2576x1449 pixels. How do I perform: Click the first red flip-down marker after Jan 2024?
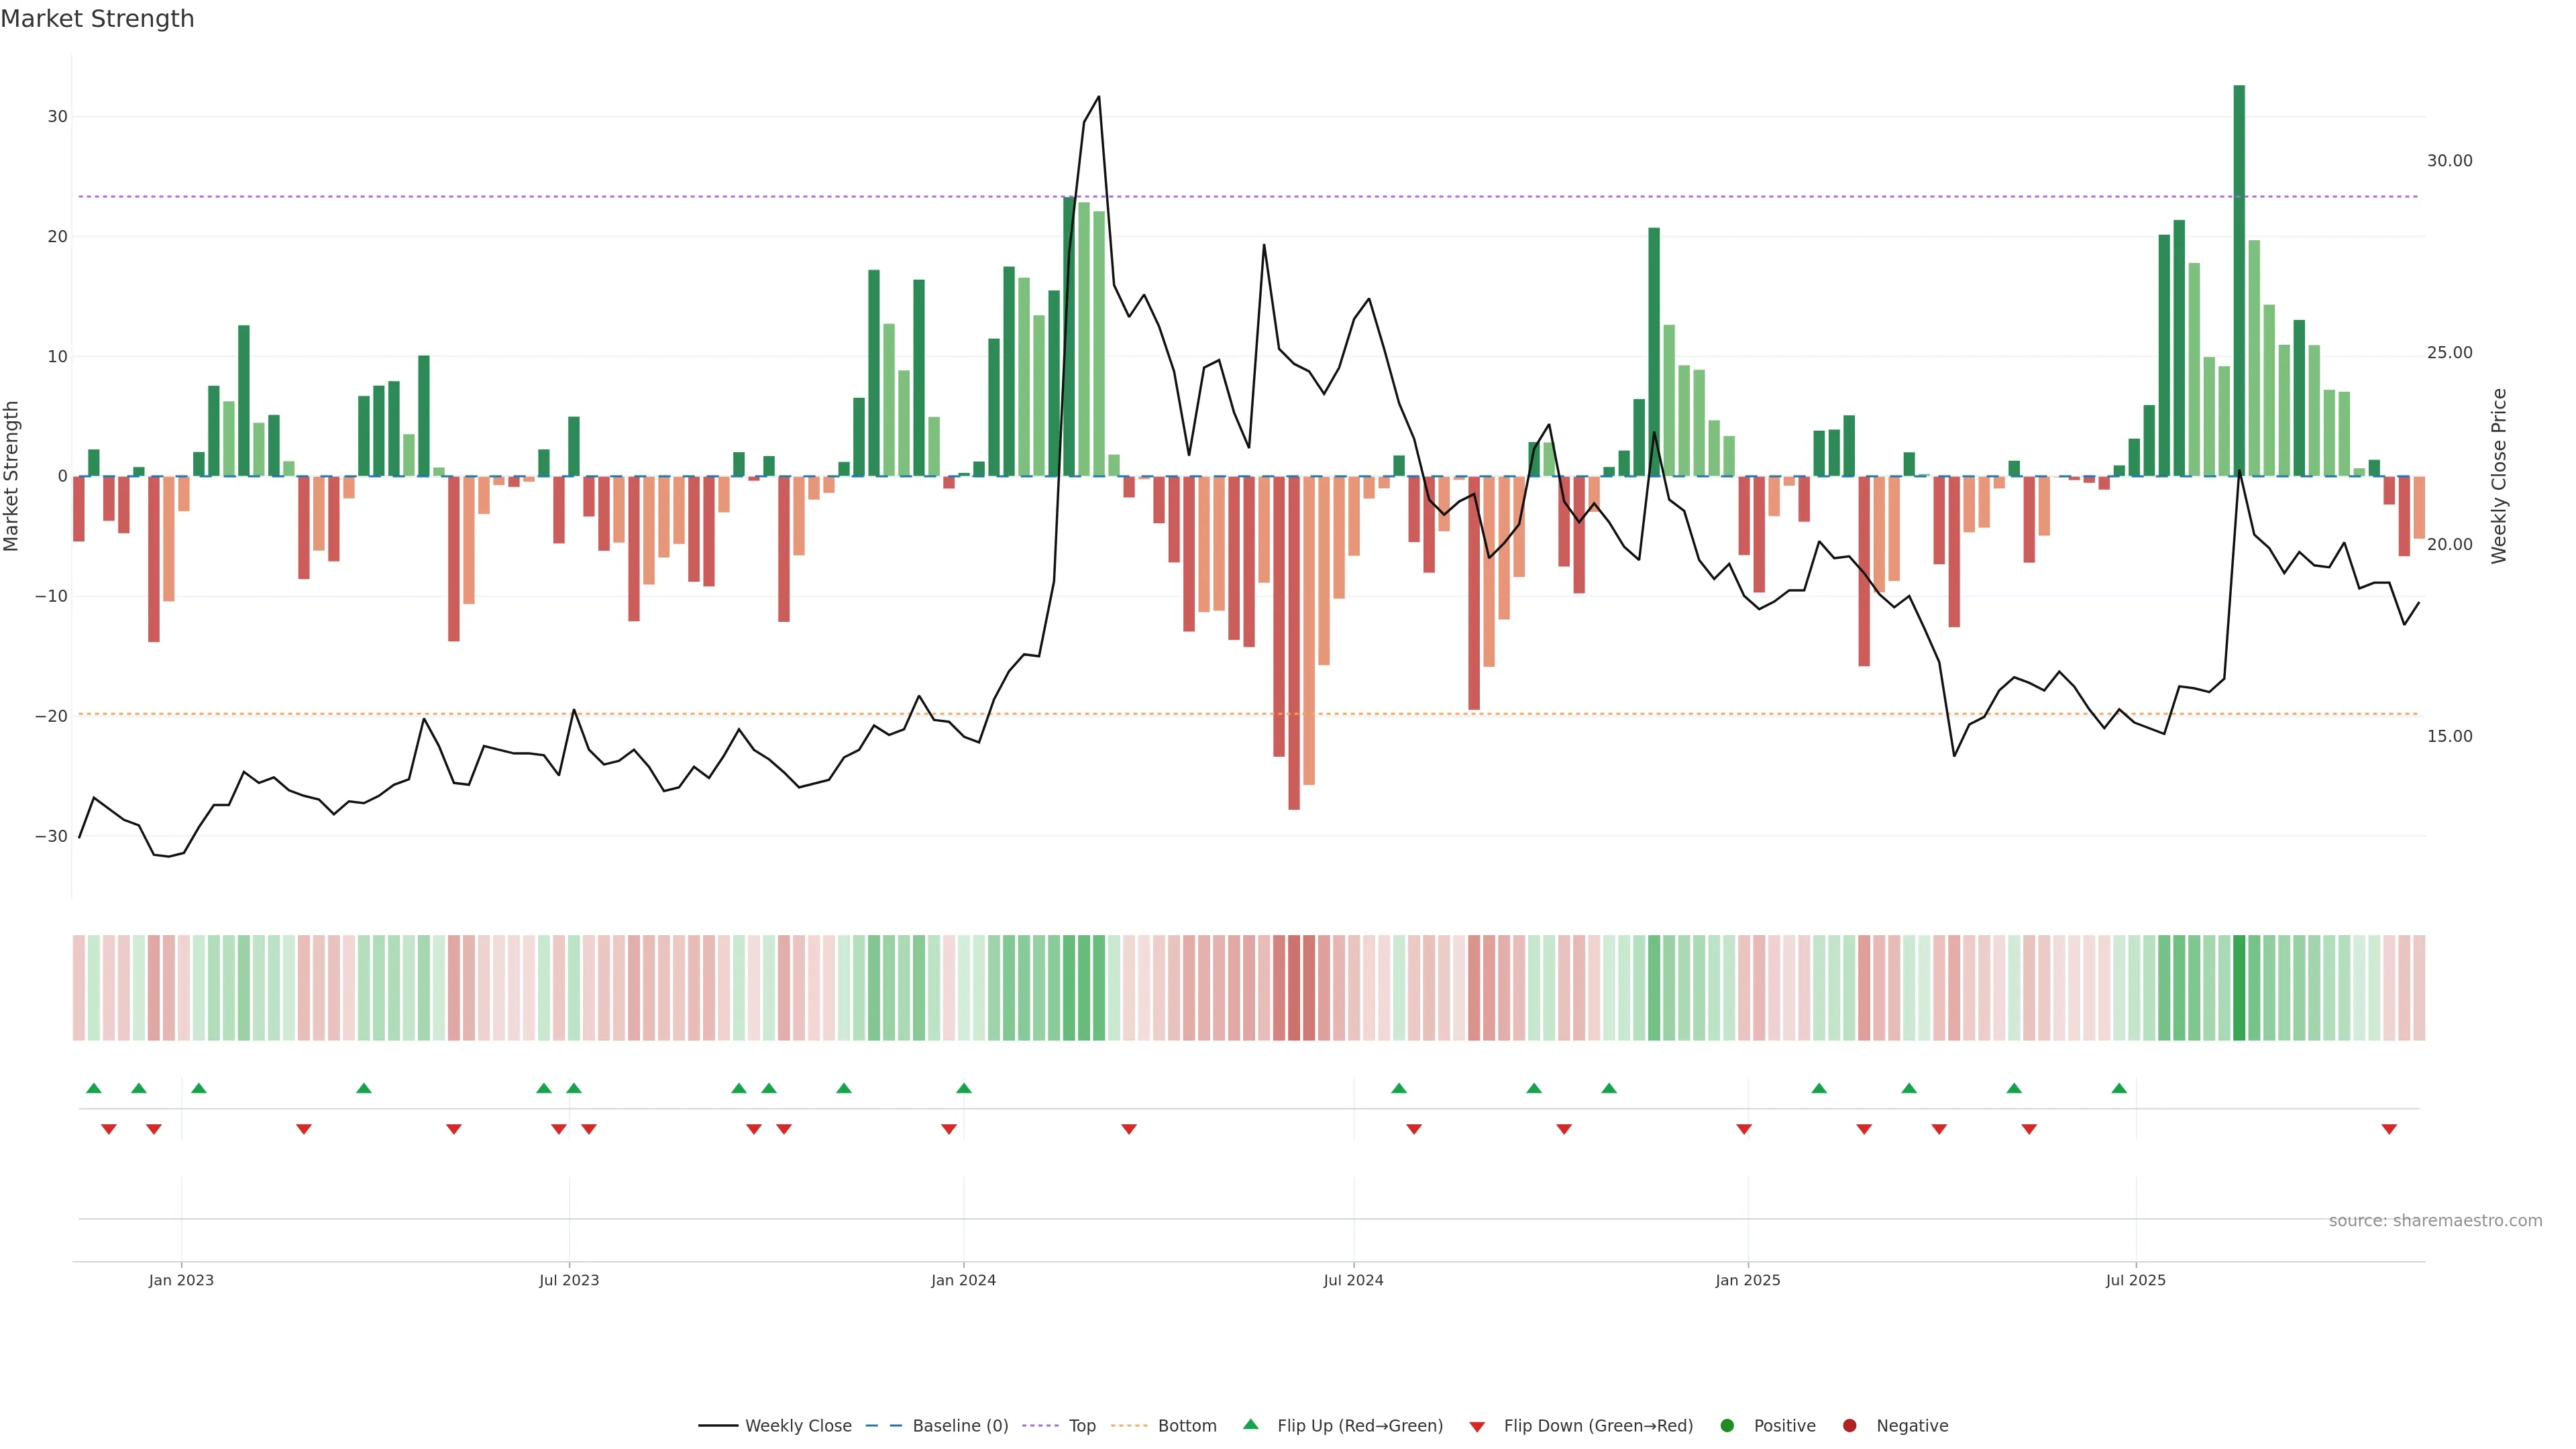1129,1129
